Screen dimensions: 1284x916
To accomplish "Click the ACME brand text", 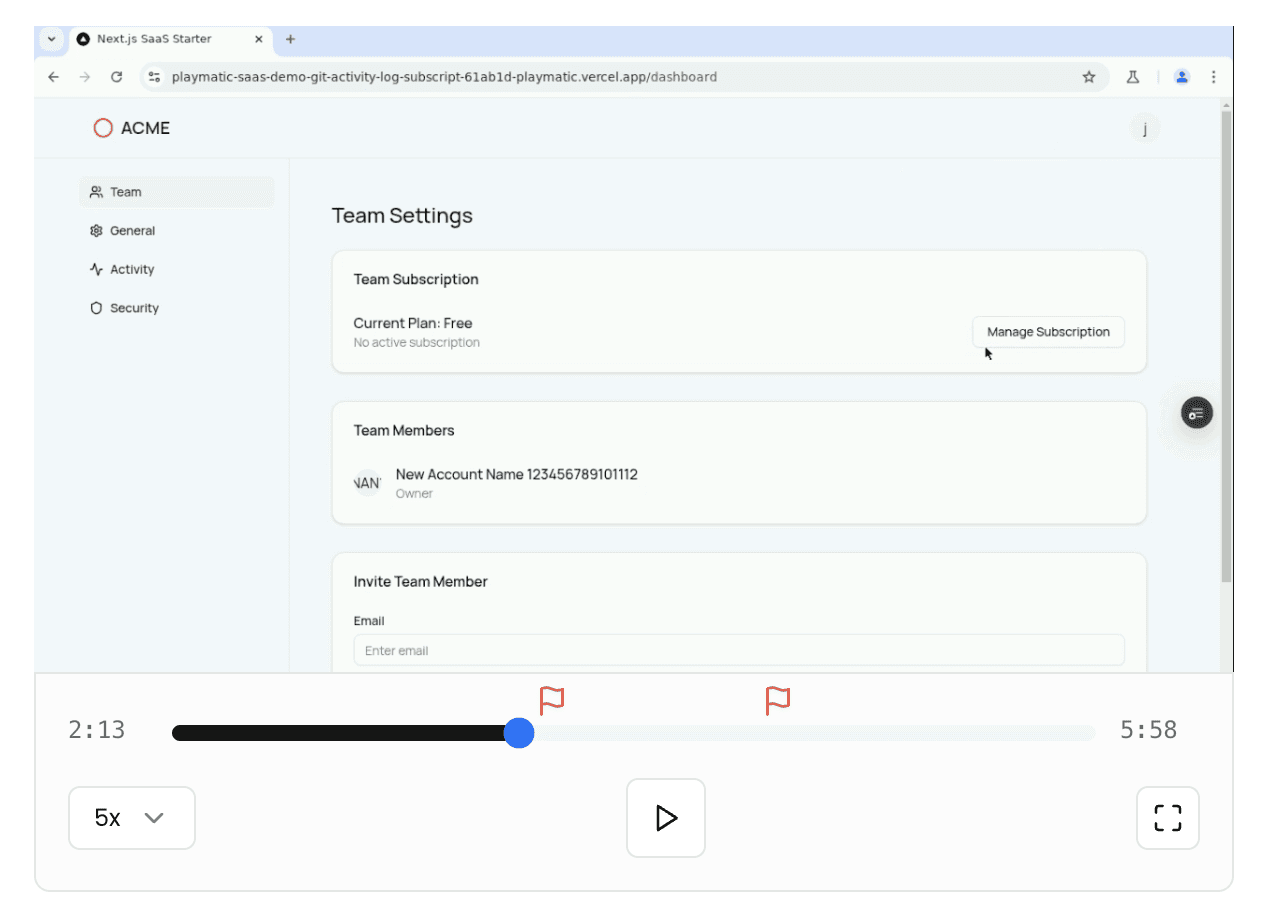I will point(145,128).
